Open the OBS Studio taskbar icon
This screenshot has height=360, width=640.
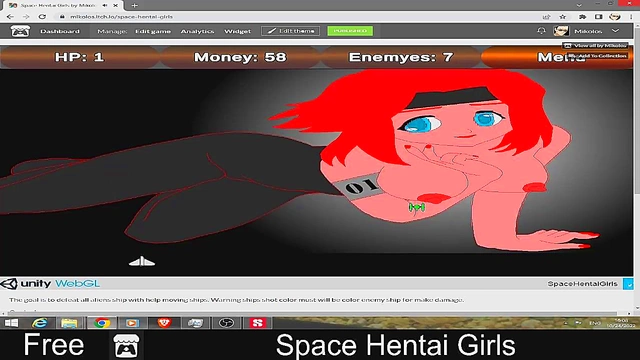click(226, 323)
